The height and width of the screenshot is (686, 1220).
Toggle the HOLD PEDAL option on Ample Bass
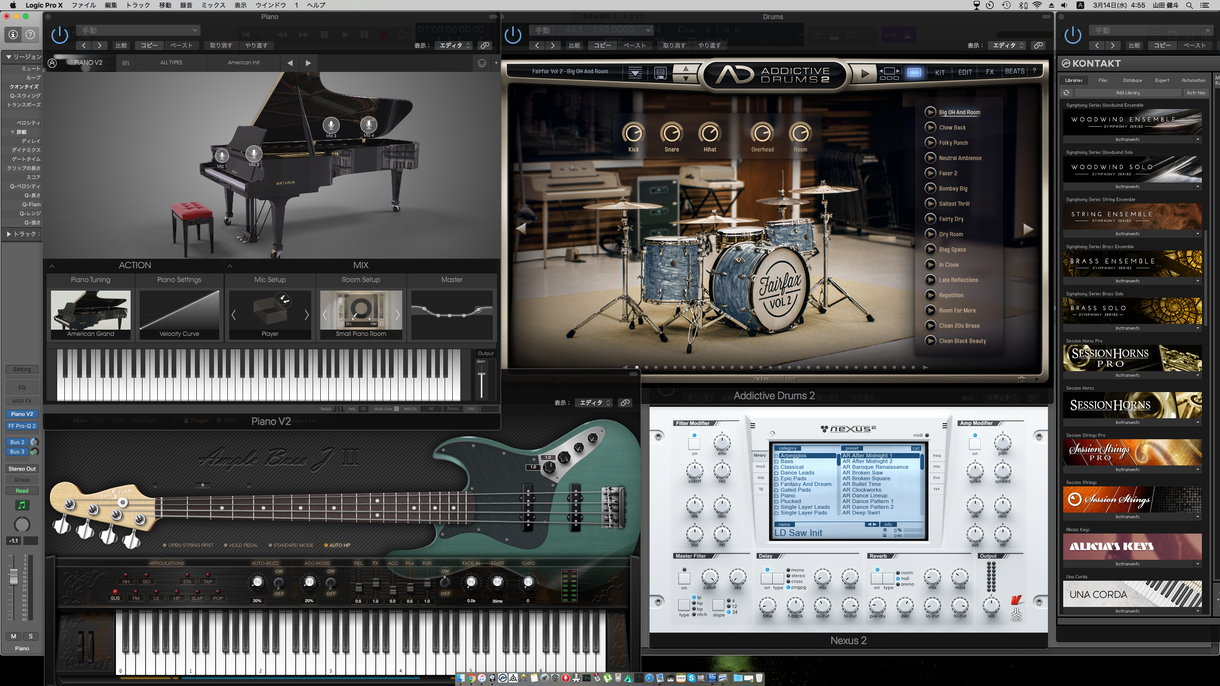click(241, 546)
